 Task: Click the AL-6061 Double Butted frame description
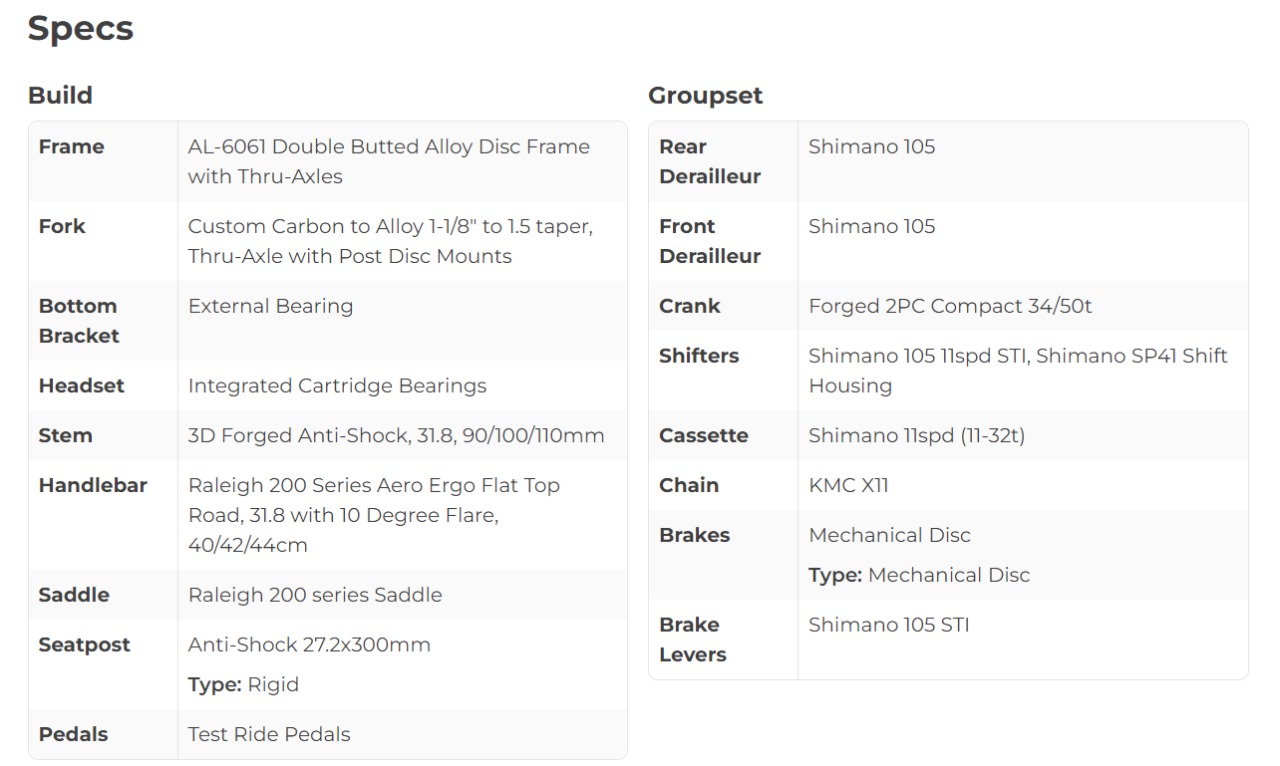tap(389, 161)
